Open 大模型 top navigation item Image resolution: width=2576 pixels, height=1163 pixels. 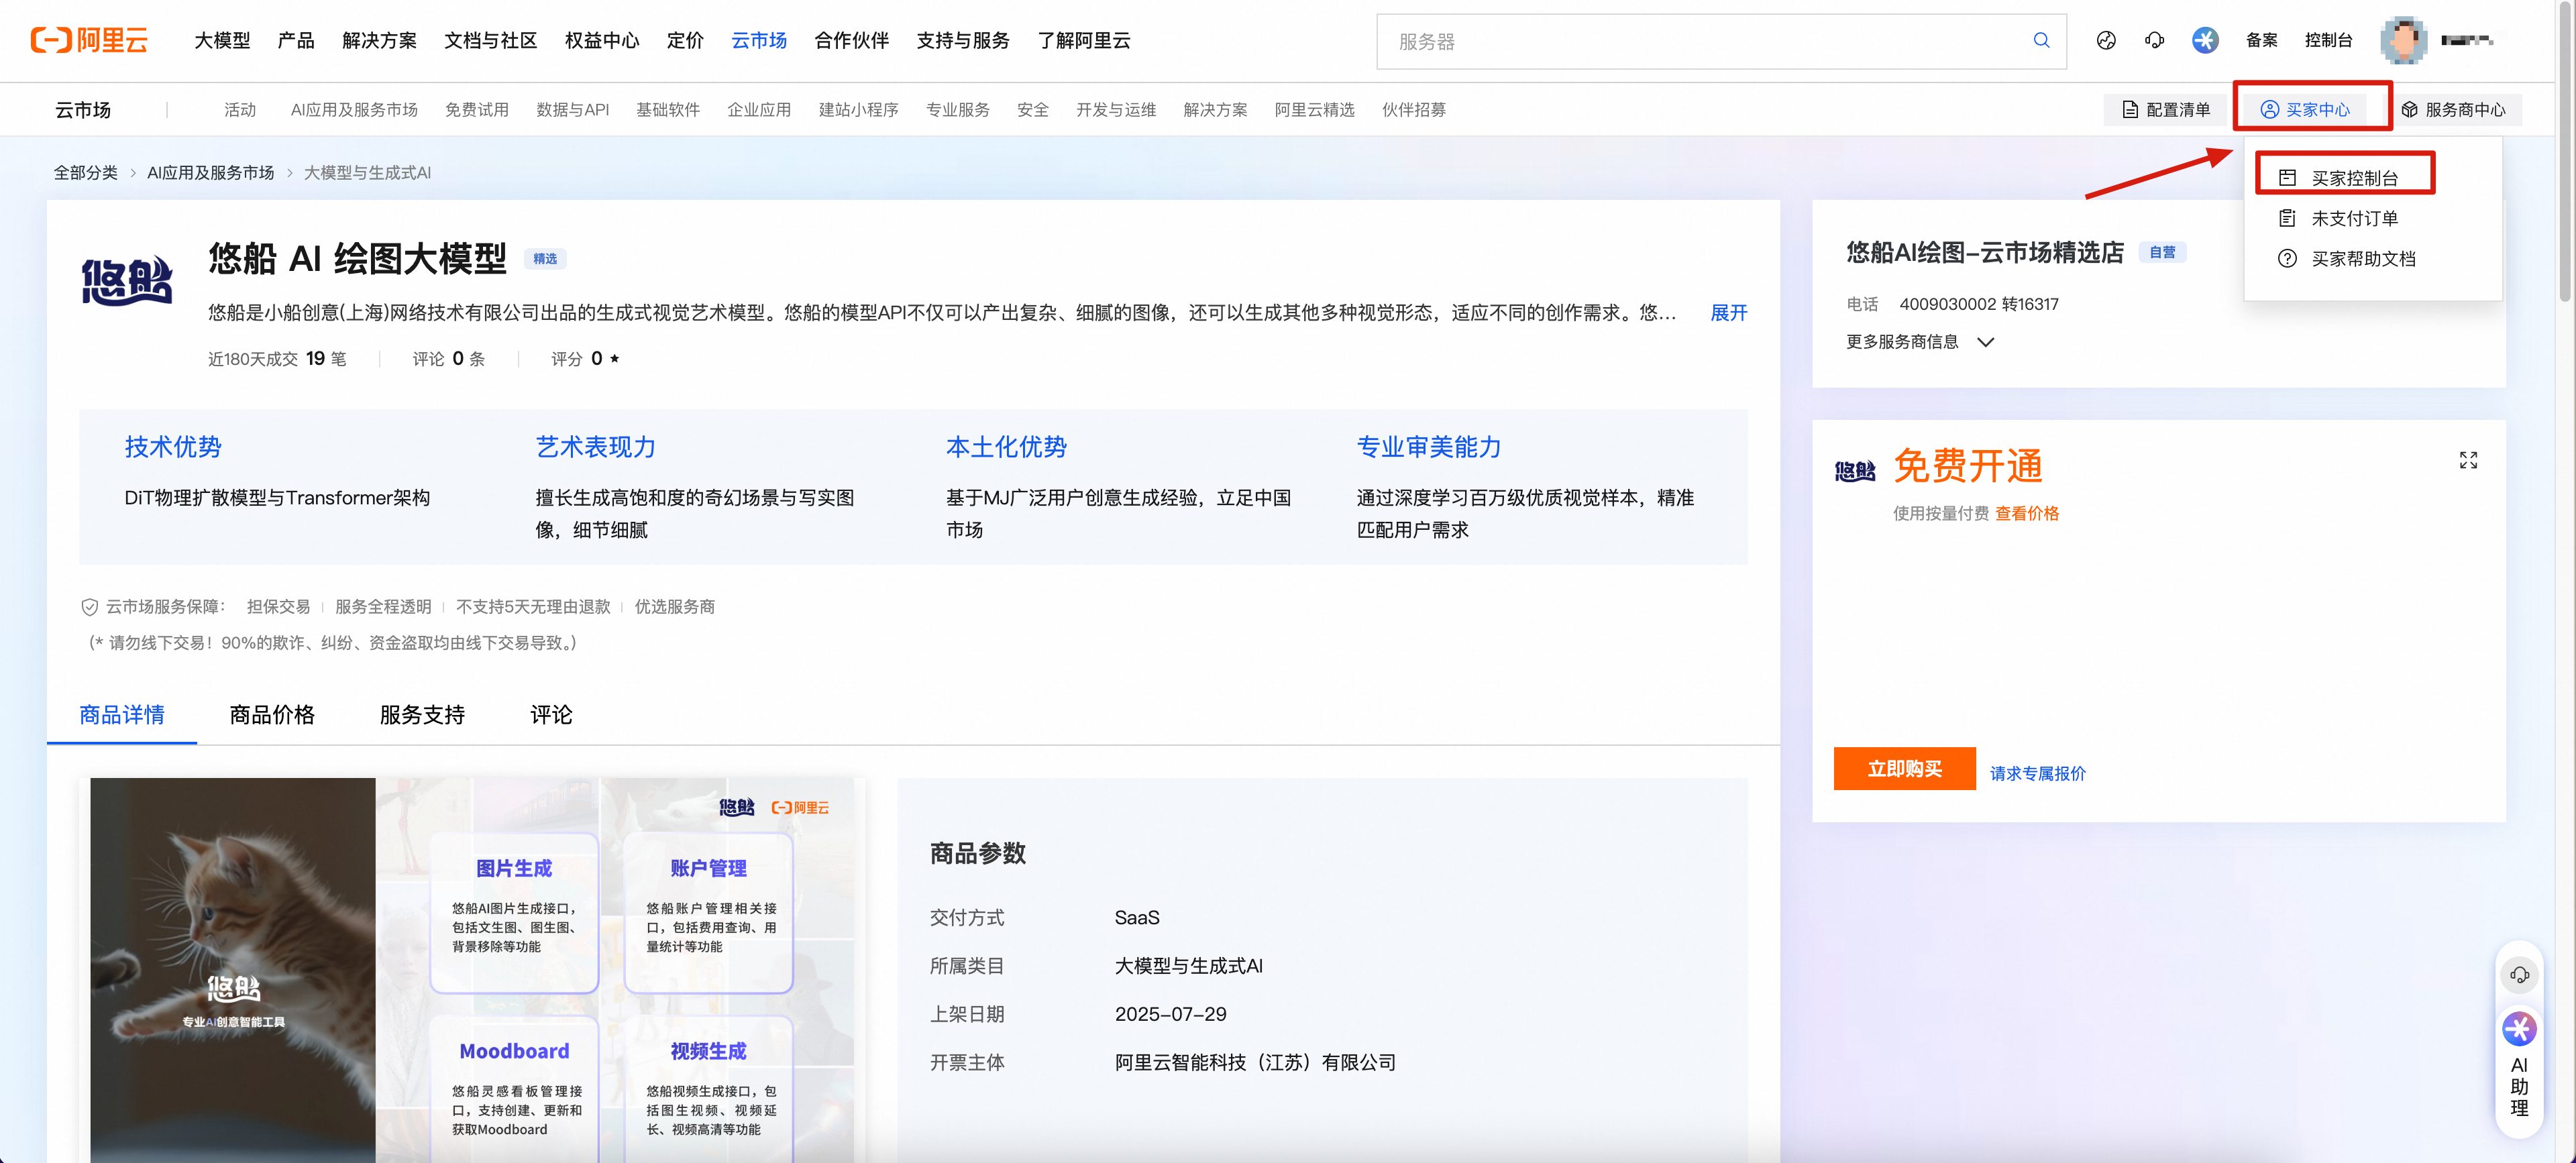coord(222,40)
